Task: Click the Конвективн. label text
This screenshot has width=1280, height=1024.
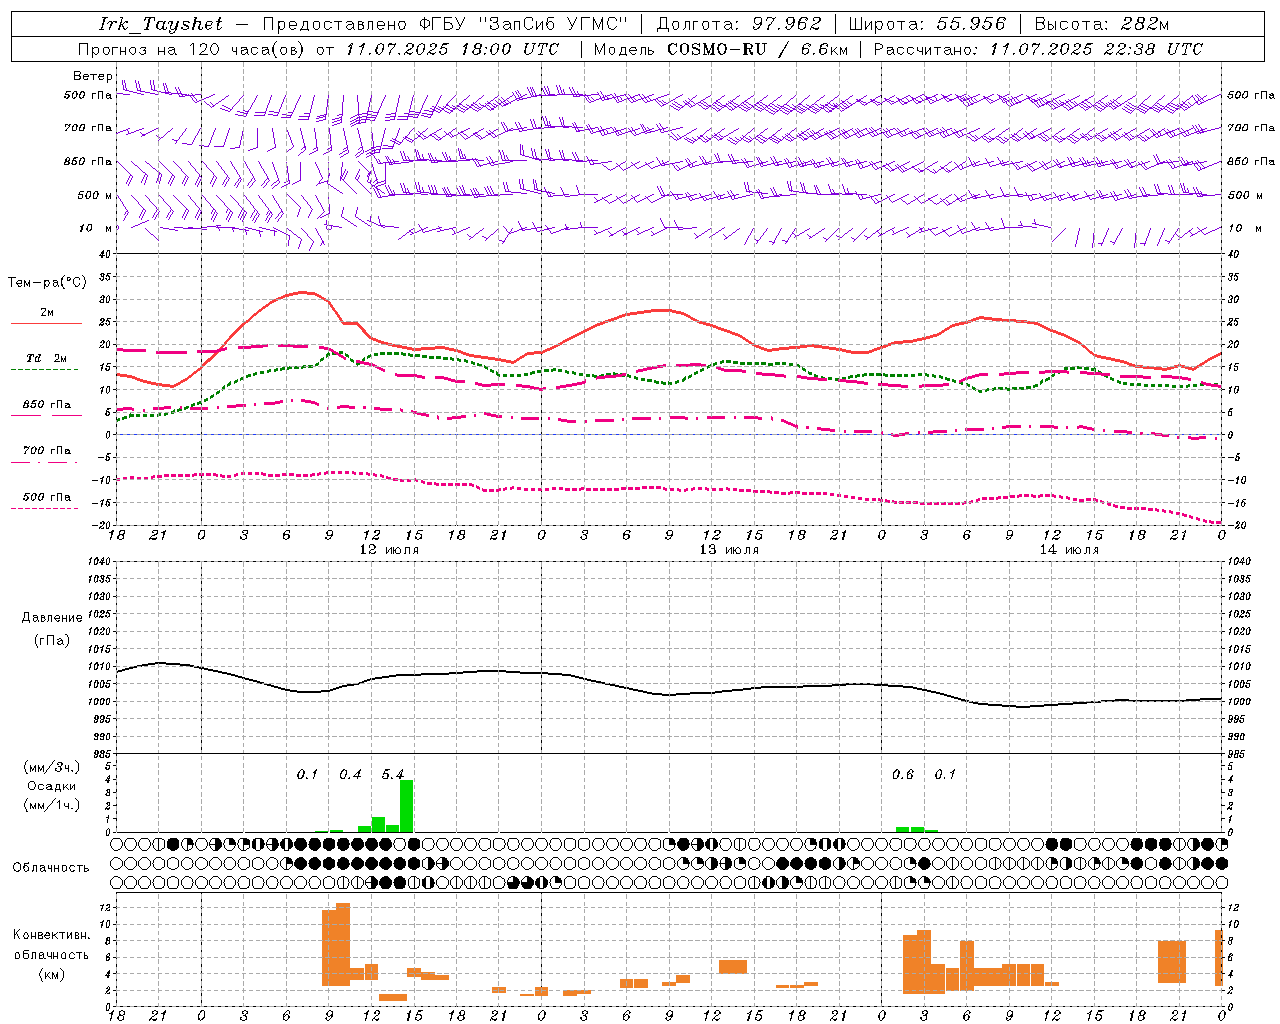Action: [x=52, y=935]
